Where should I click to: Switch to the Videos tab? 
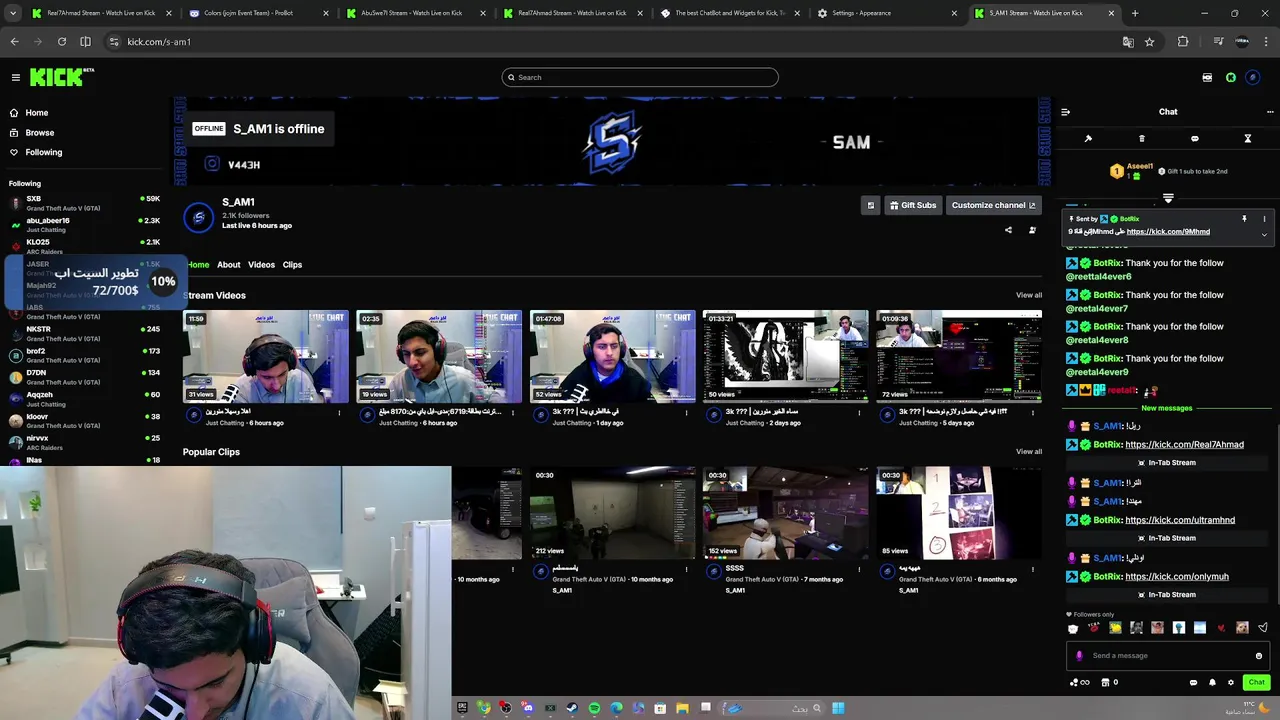(x=261, y=265)
